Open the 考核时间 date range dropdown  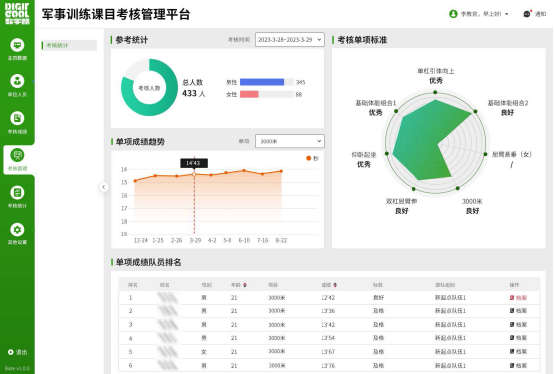289,40
